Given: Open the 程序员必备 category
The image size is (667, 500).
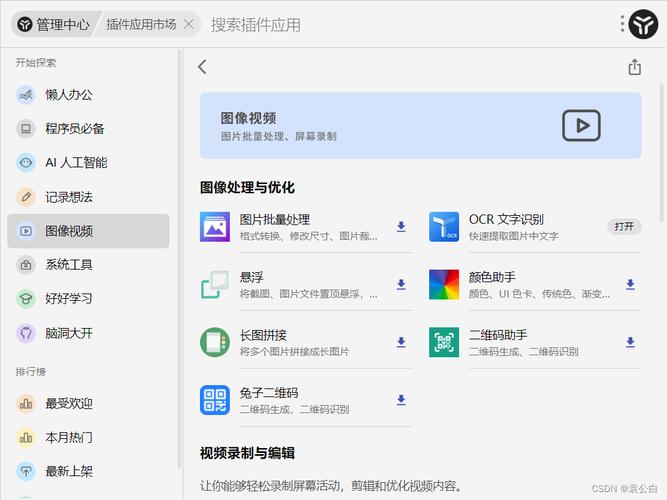Looking at the screenshot, I should (x=88, y=129).
